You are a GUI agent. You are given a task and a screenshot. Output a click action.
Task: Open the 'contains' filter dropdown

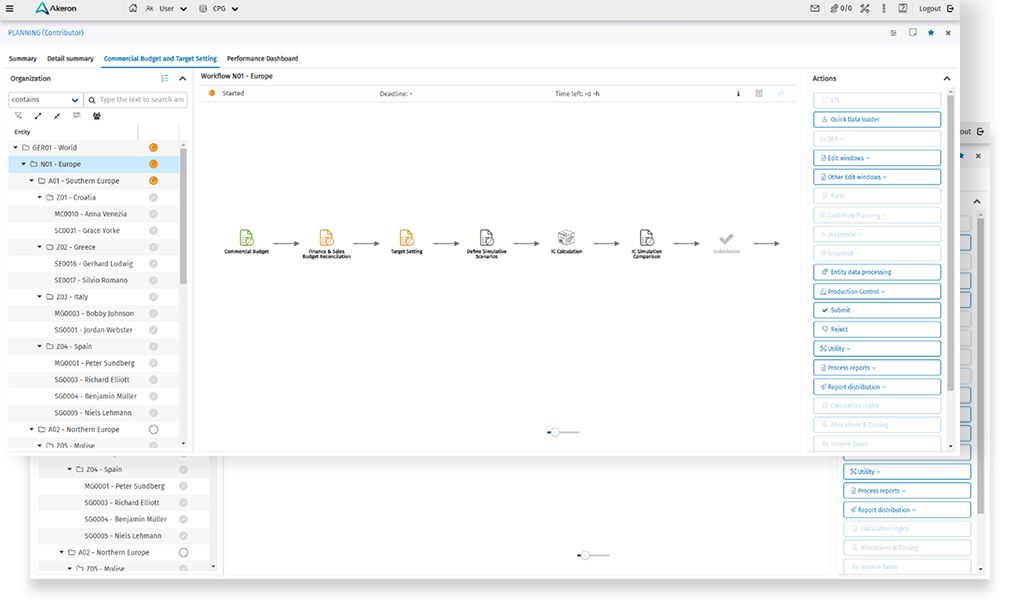click(x=46, y=100)
